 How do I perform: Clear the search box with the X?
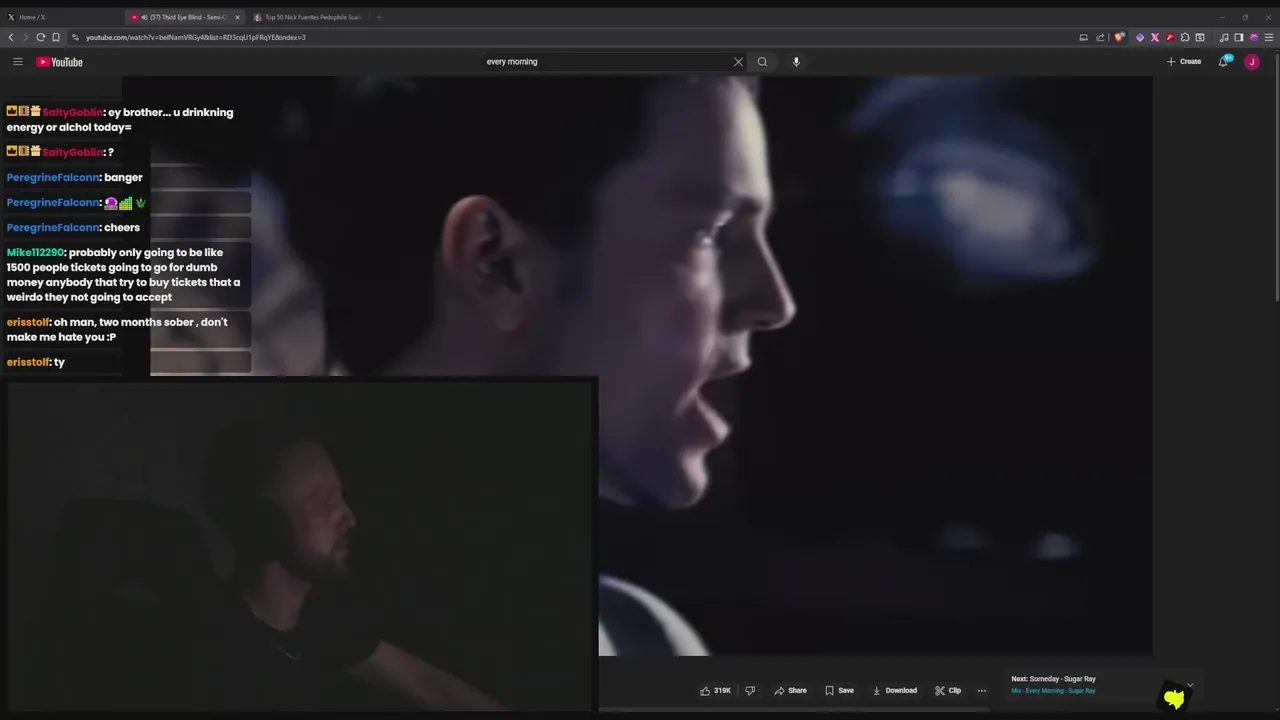tap(738, 62)
